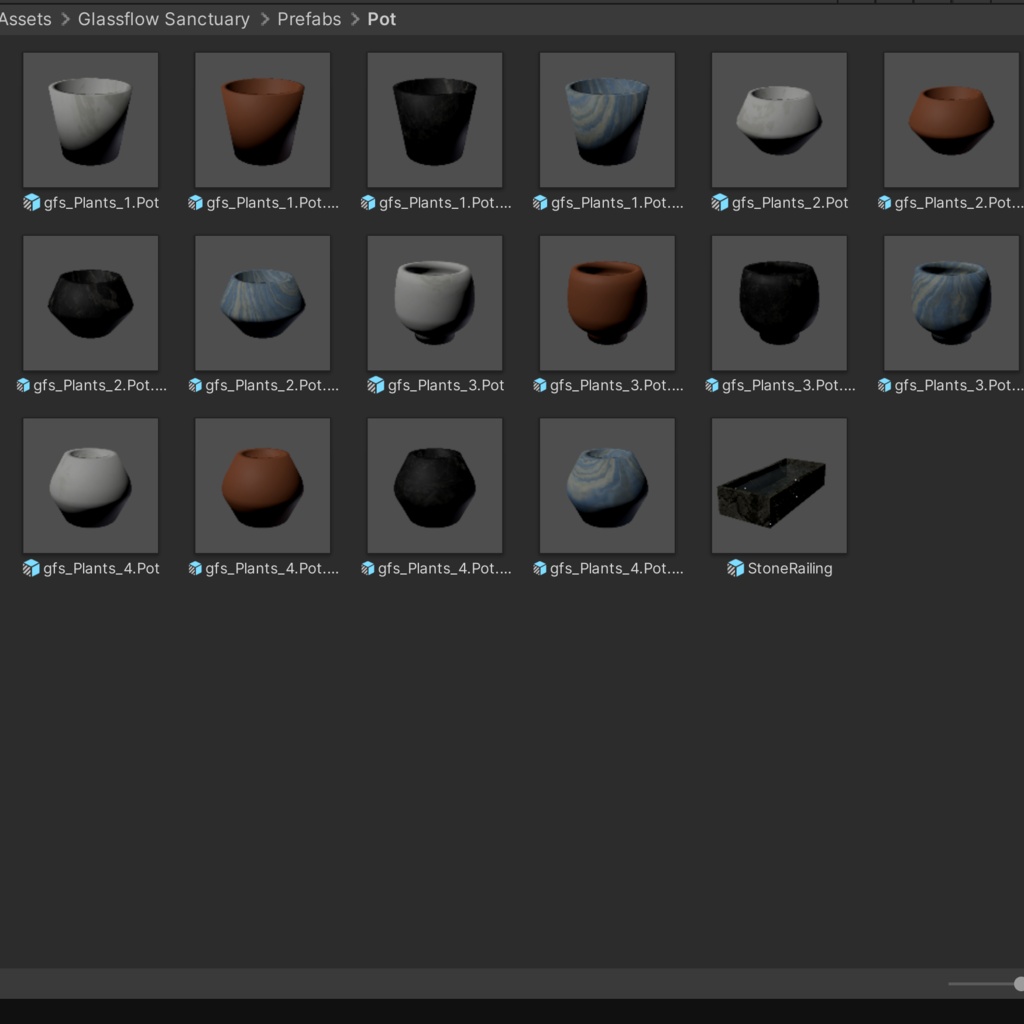Image resolution: width=1024 pixels, height=1024 pixels.
Task: Click the prefab cube icon beside gfs_Plants_4.Pot
Action: (x=31, y=568)
